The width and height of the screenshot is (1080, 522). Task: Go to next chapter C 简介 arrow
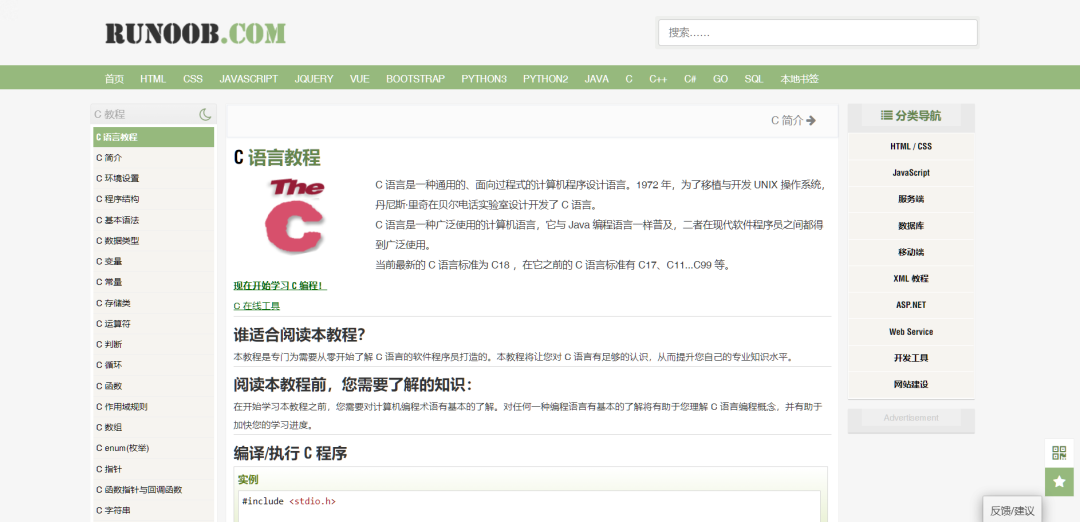(x=793, y=120)
